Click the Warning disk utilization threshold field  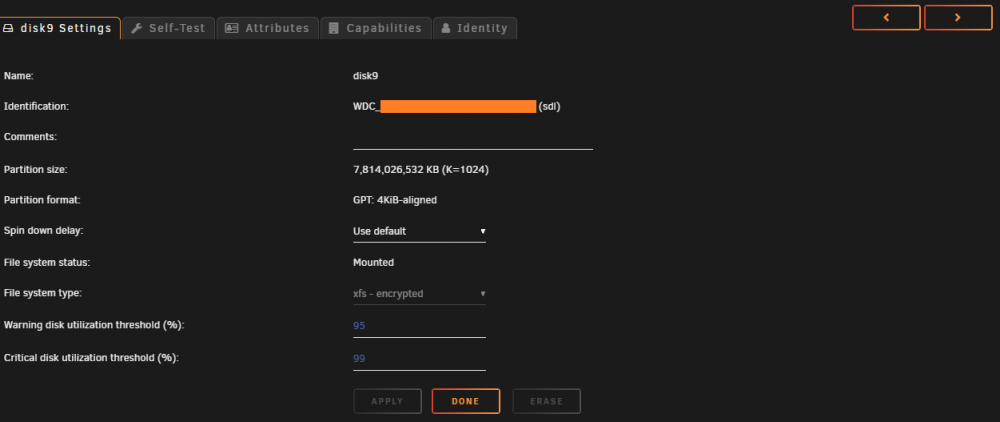click(420, 326)
